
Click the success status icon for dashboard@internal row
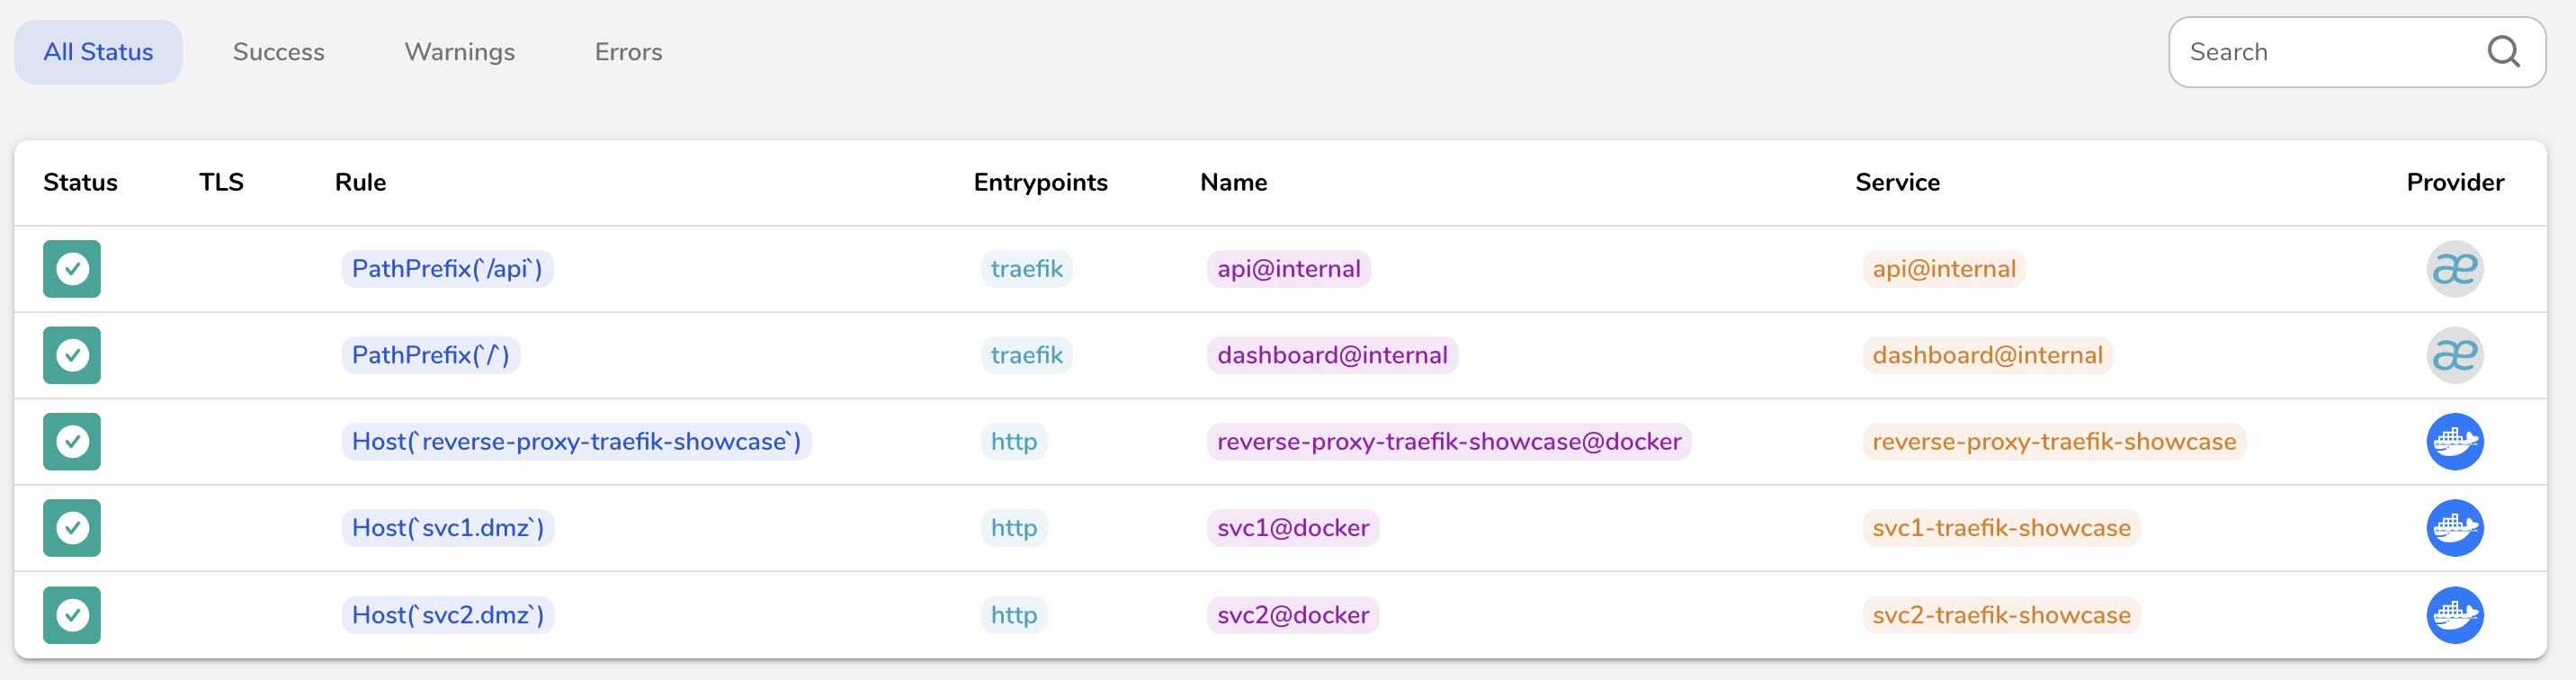tap(72, 355)
